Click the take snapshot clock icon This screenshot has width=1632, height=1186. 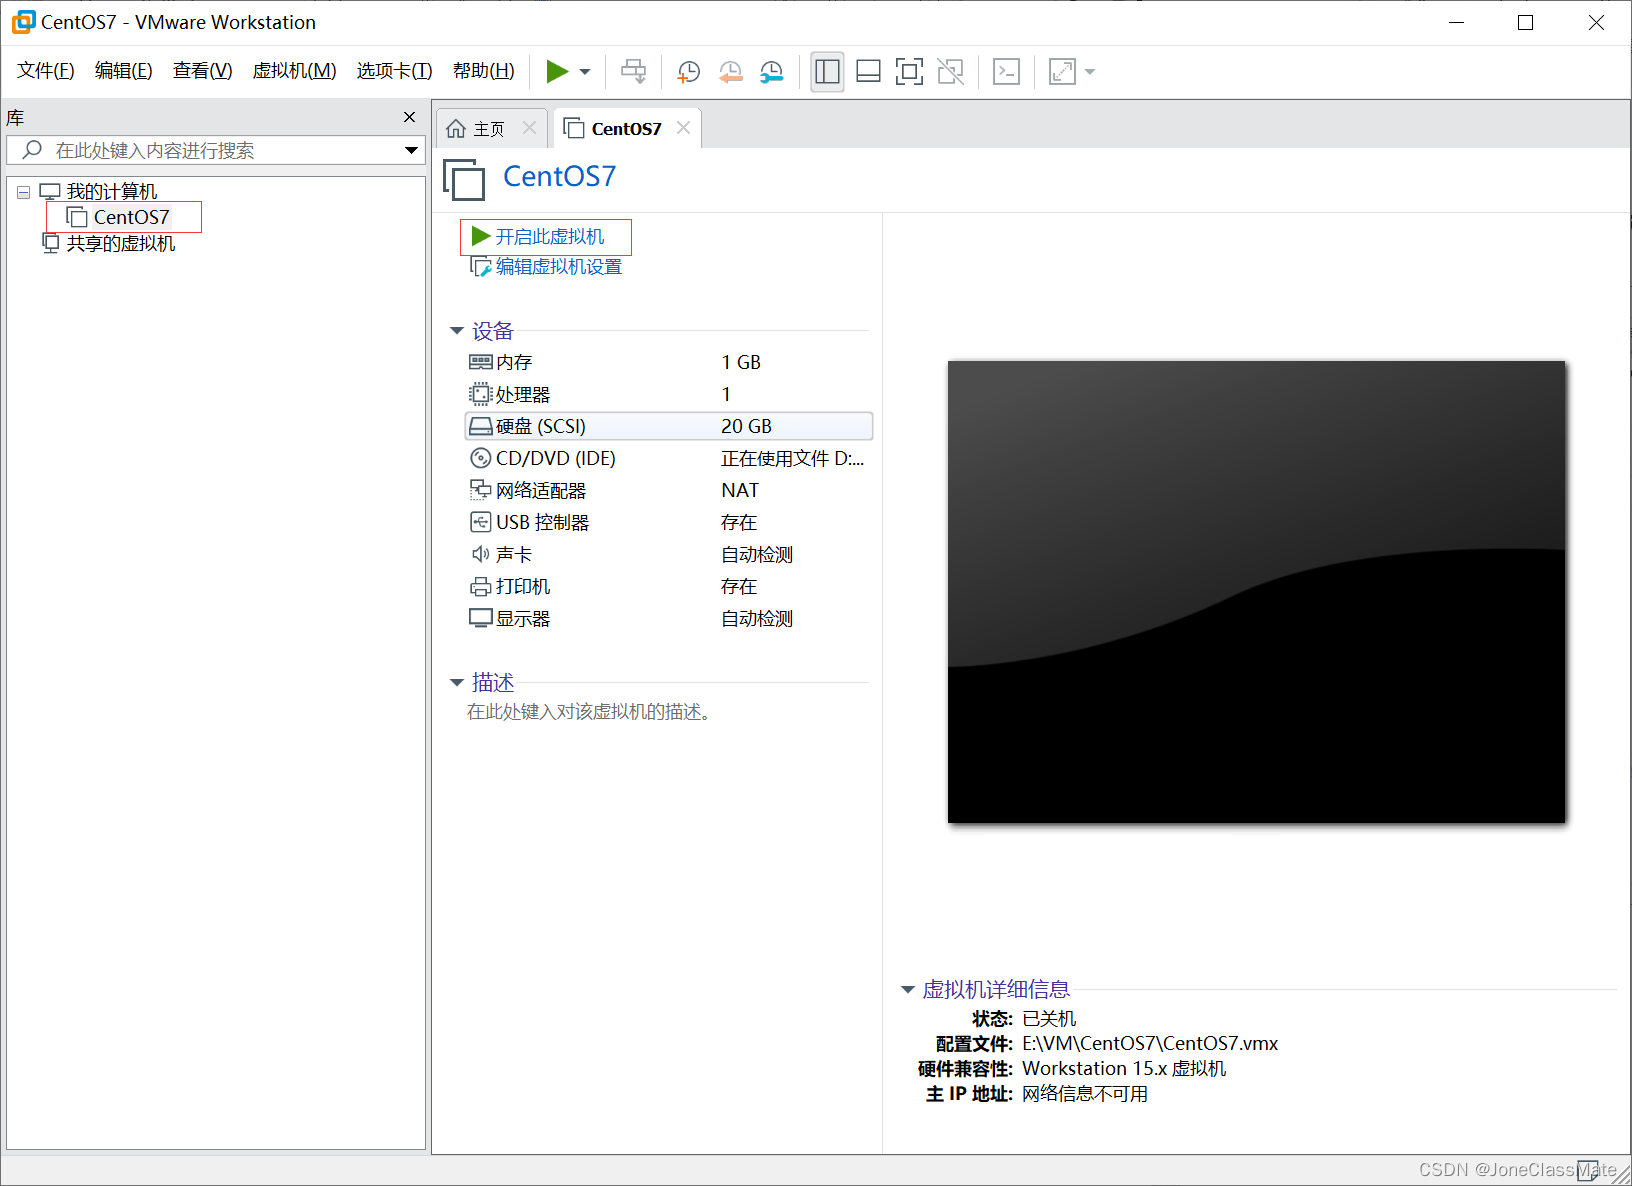pyautogui.click(x=688, y=71)
